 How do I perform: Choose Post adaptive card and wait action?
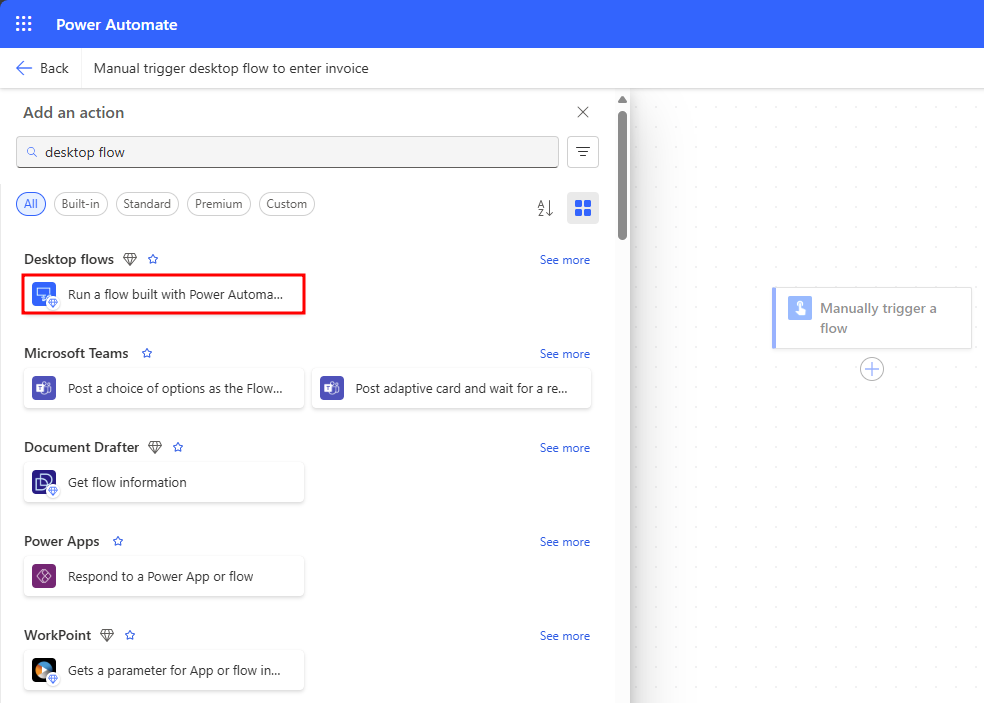(451, 389)
